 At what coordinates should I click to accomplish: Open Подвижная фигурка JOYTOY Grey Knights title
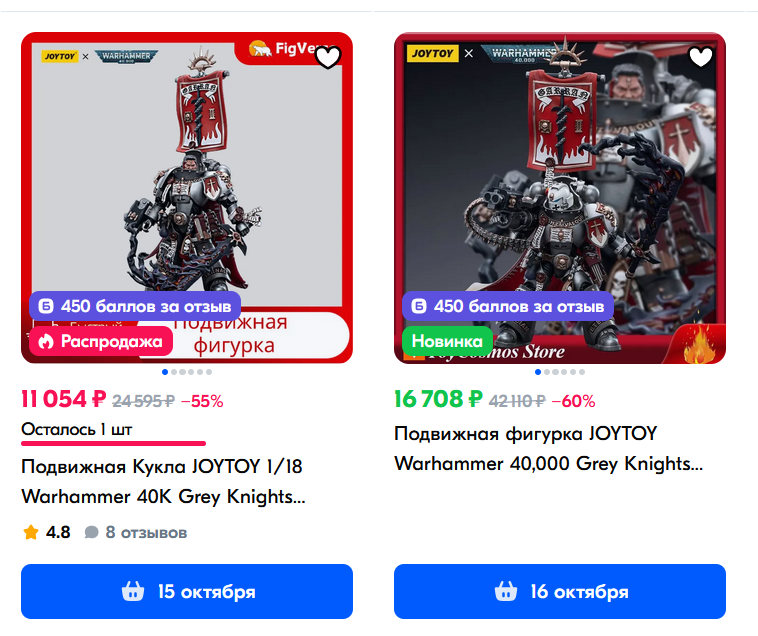click(549, 448)
